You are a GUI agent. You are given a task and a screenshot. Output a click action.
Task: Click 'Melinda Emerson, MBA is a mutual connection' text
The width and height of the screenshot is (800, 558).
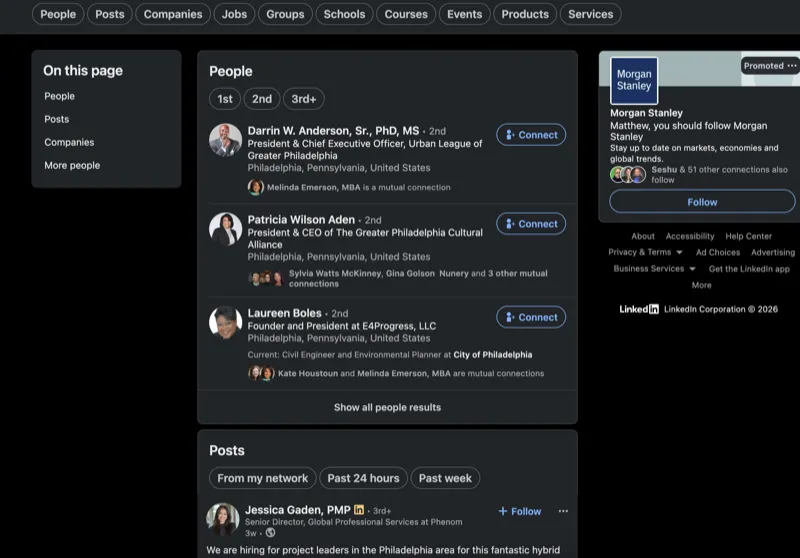tap(359, 187)
